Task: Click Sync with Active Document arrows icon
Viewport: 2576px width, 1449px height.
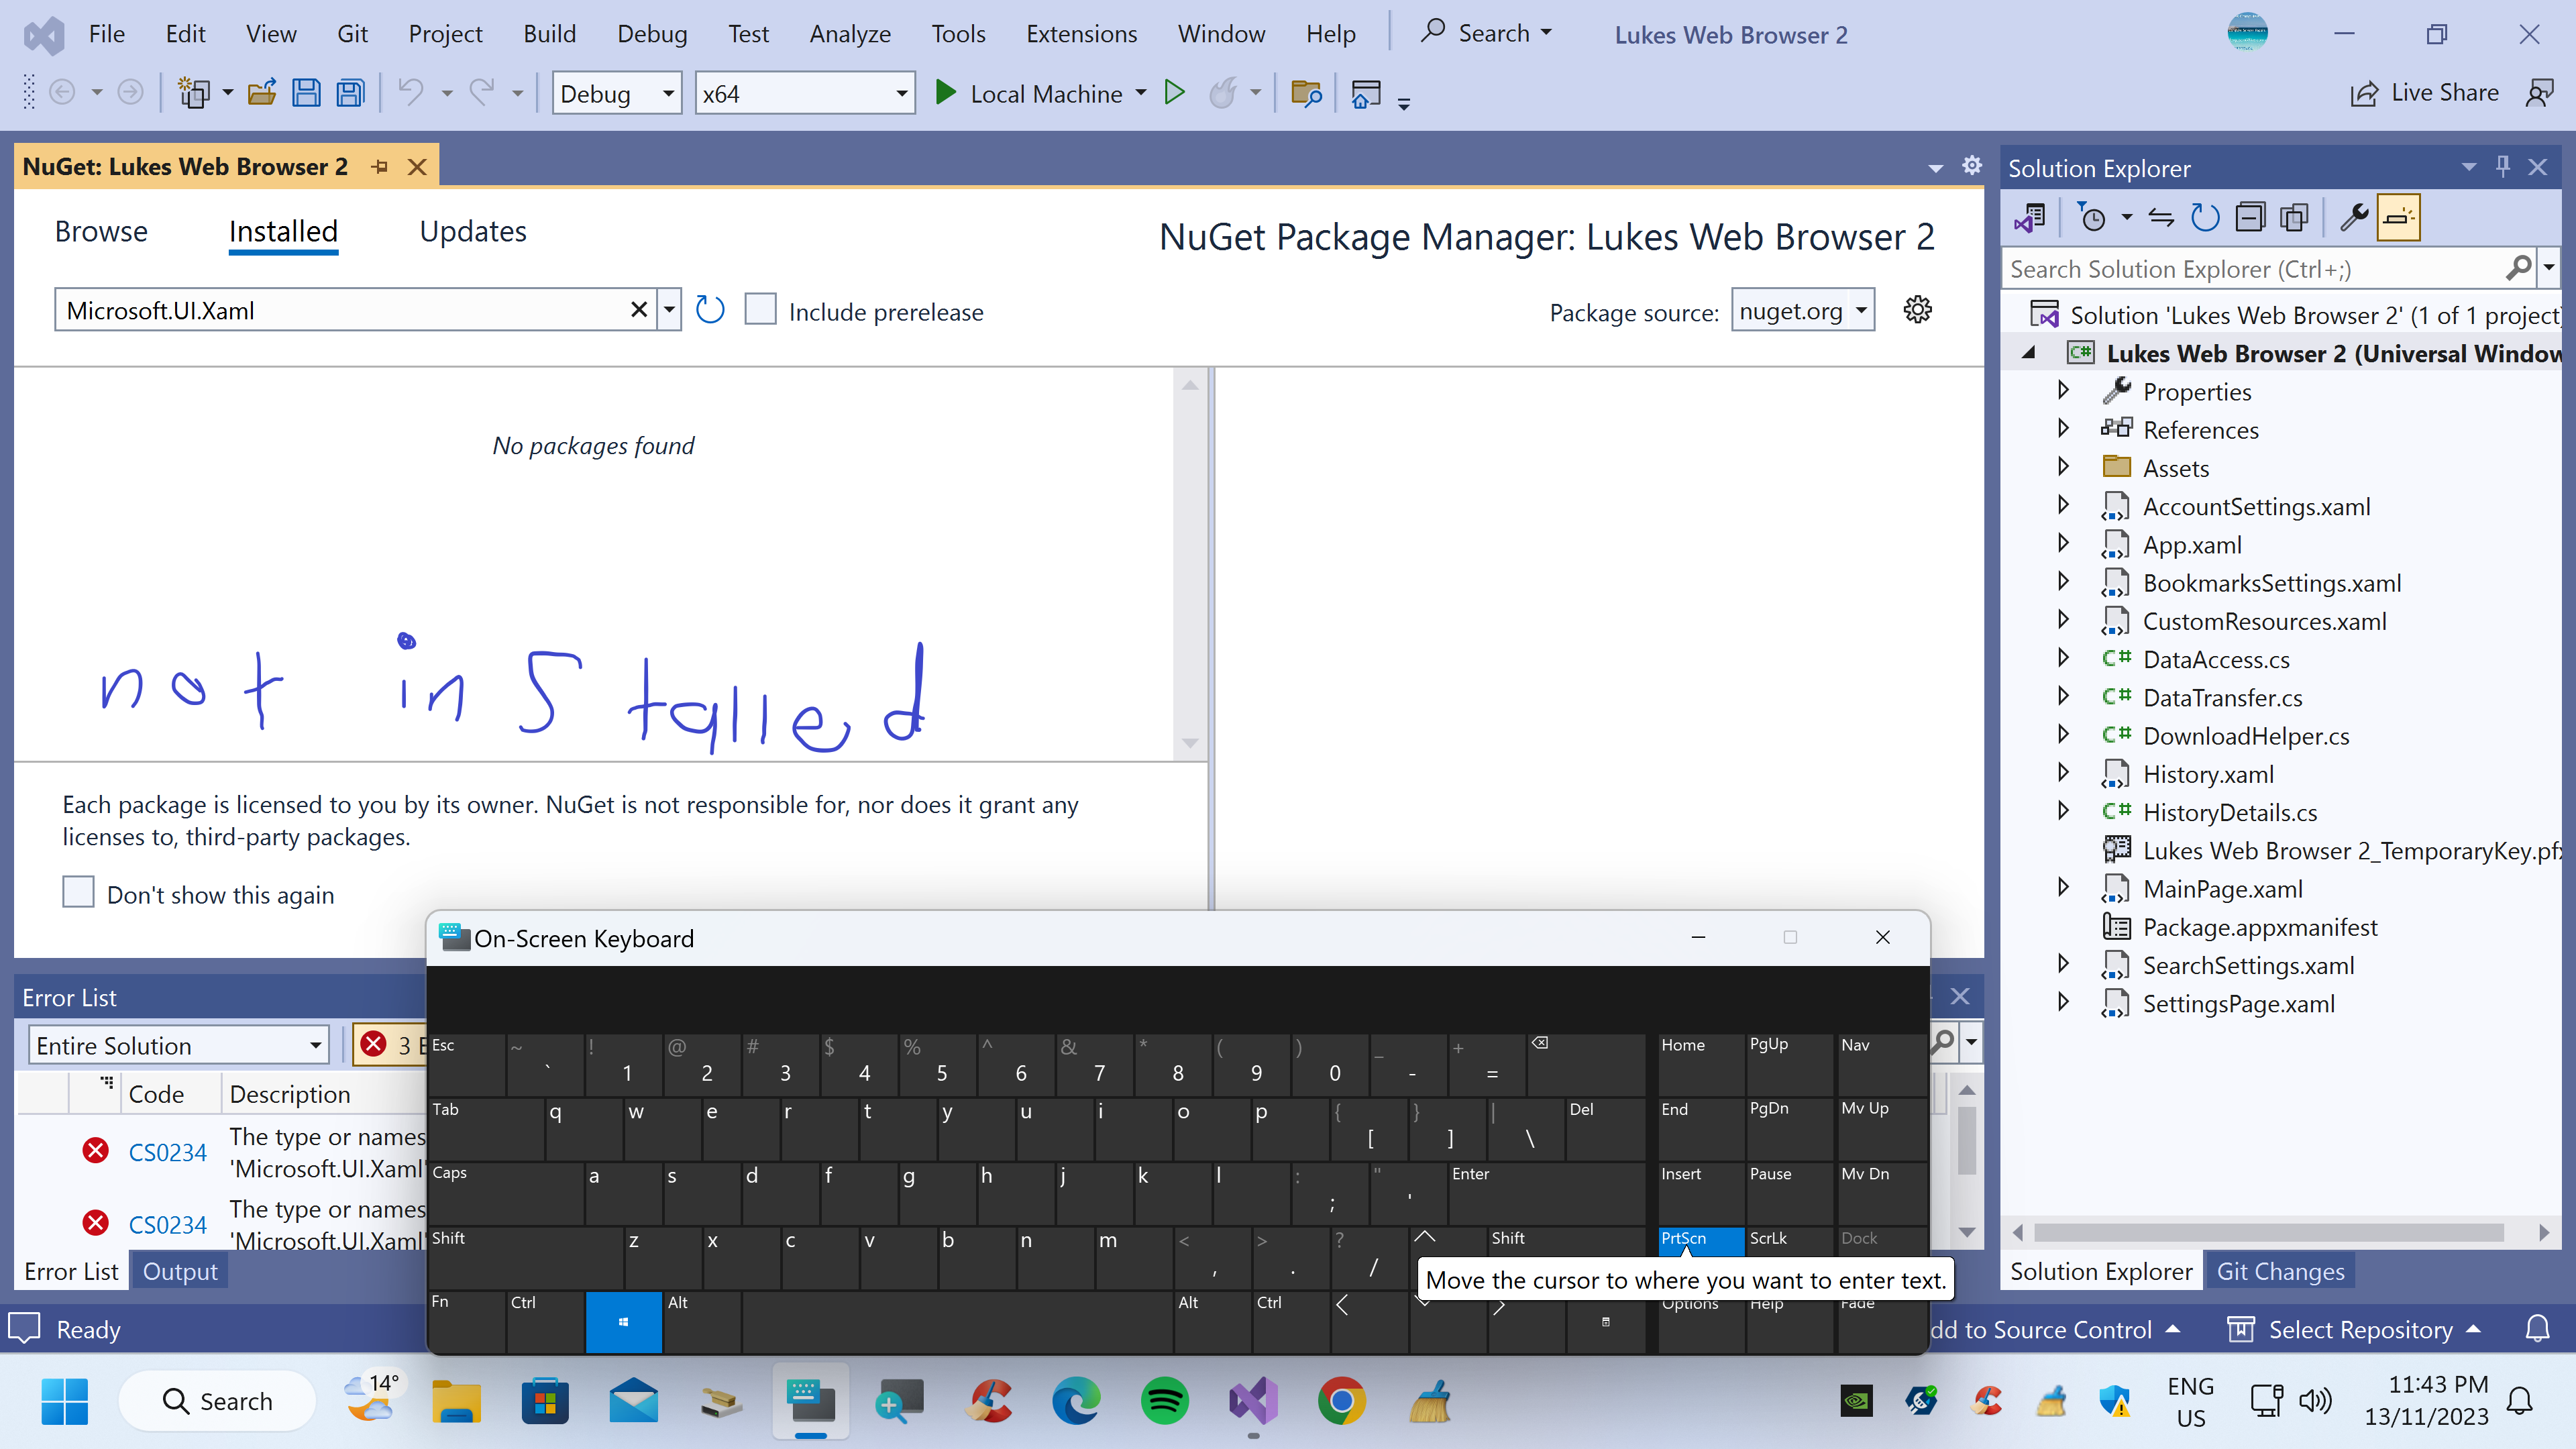Action: pos(2160,217)
